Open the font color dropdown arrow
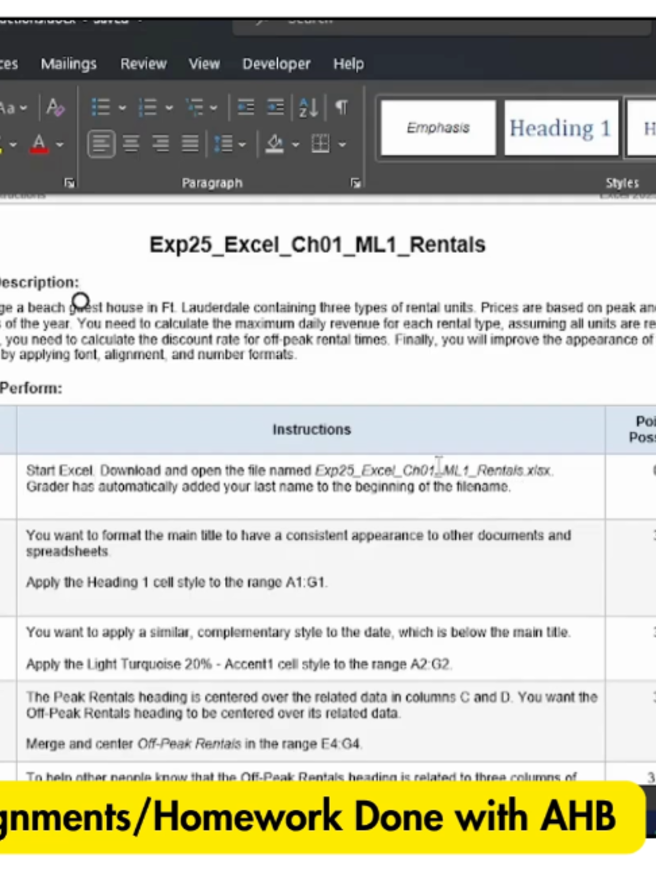656x874 pixels. click(x=60, y=145)
